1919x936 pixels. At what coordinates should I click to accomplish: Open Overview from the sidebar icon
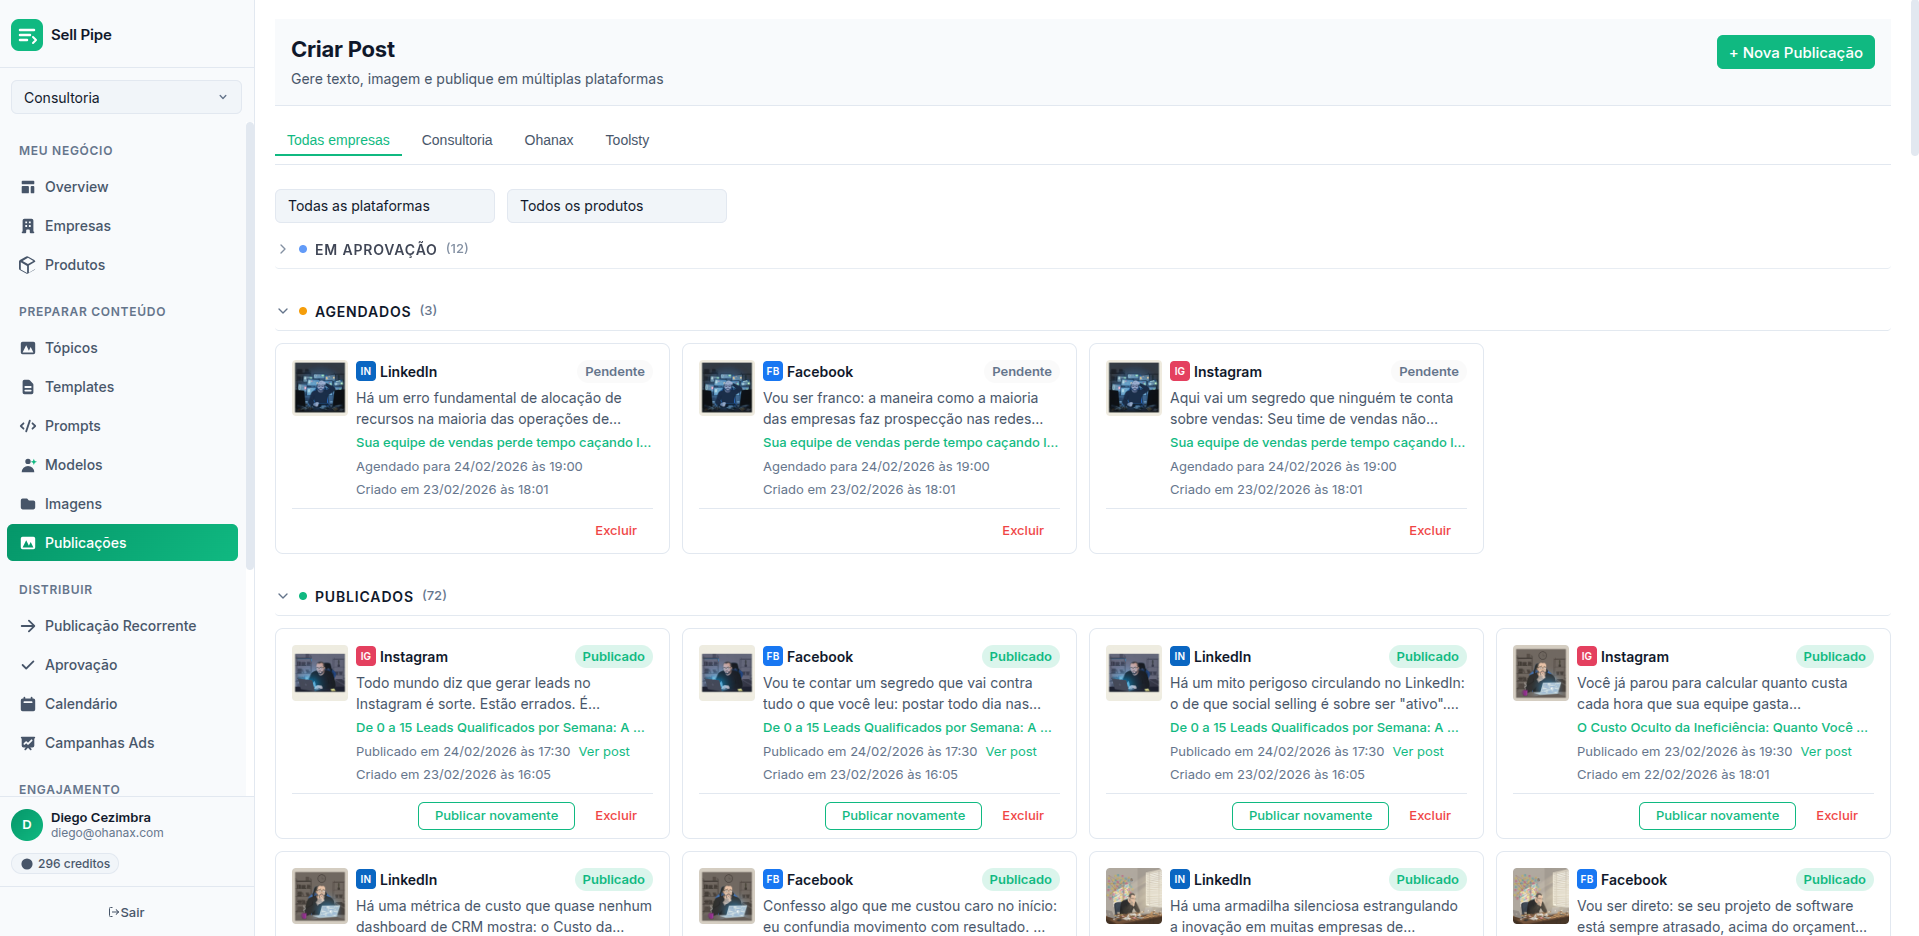(28, 187)
